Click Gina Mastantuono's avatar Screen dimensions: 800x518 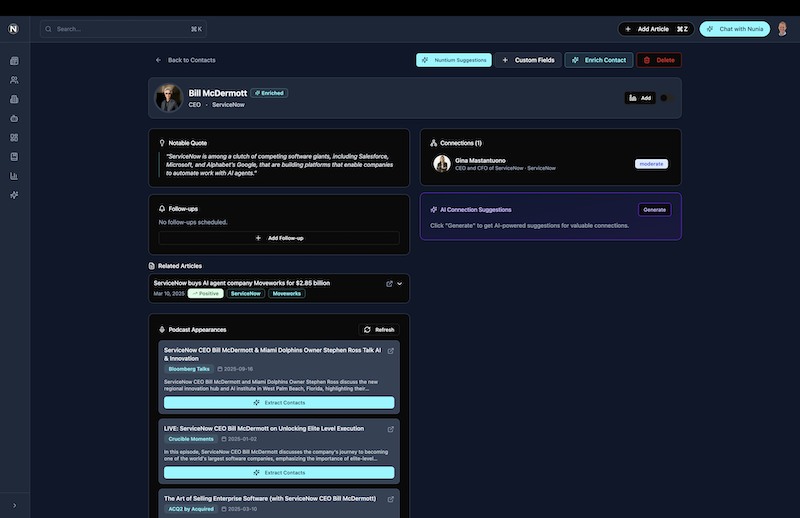(x=442, y=164)
